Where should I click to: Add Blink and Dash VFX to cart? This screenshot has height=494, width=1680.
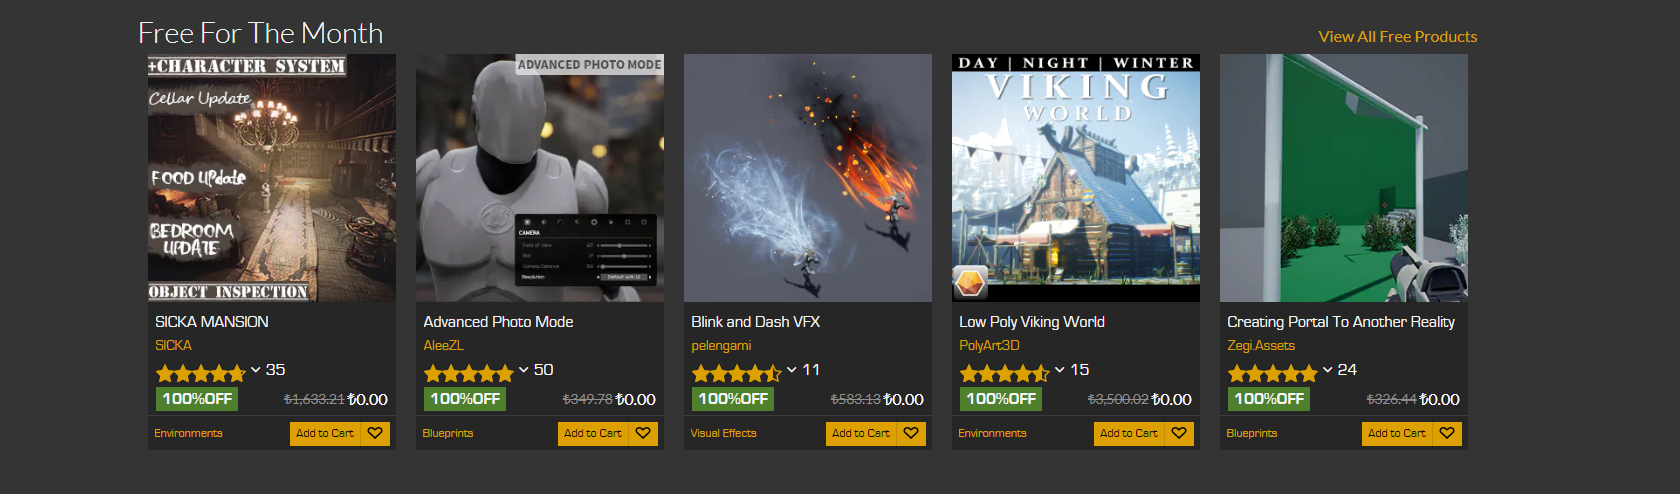click(861, 433)
